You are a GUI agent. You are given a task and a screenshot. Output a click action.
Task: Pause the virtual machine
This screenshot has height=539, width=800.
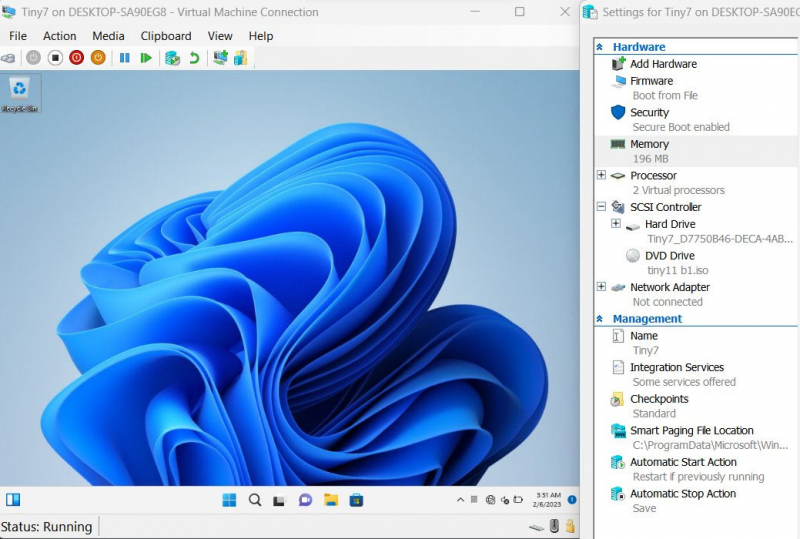(125, 58)
